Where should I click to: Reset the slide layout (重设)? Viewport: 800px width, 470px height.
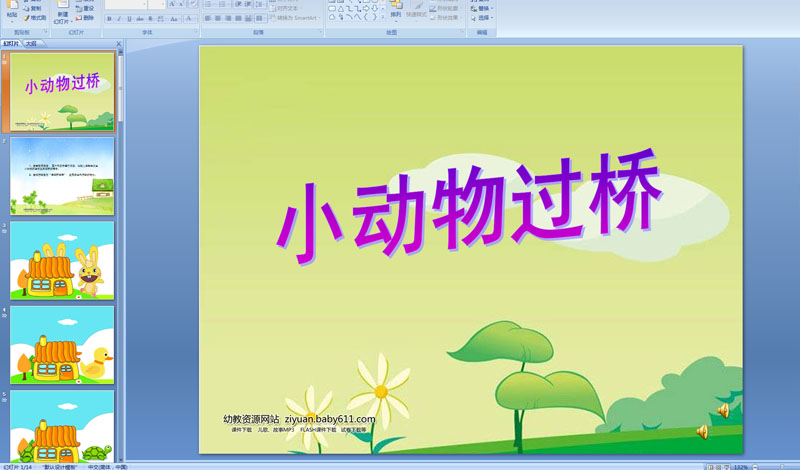pyautogui.click(x=85, y=8)
